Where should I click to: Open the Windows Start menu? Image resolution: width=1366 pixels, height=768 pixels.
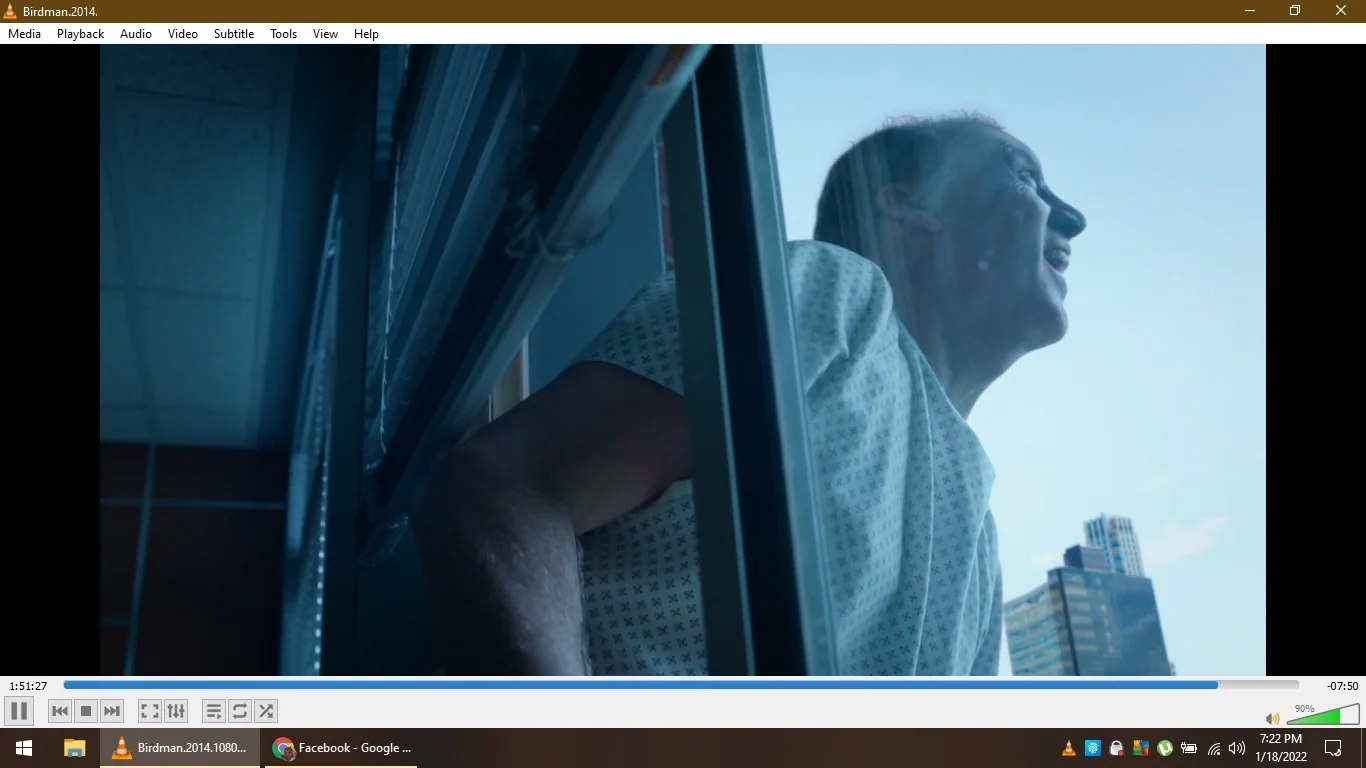[x=24, y=748]
